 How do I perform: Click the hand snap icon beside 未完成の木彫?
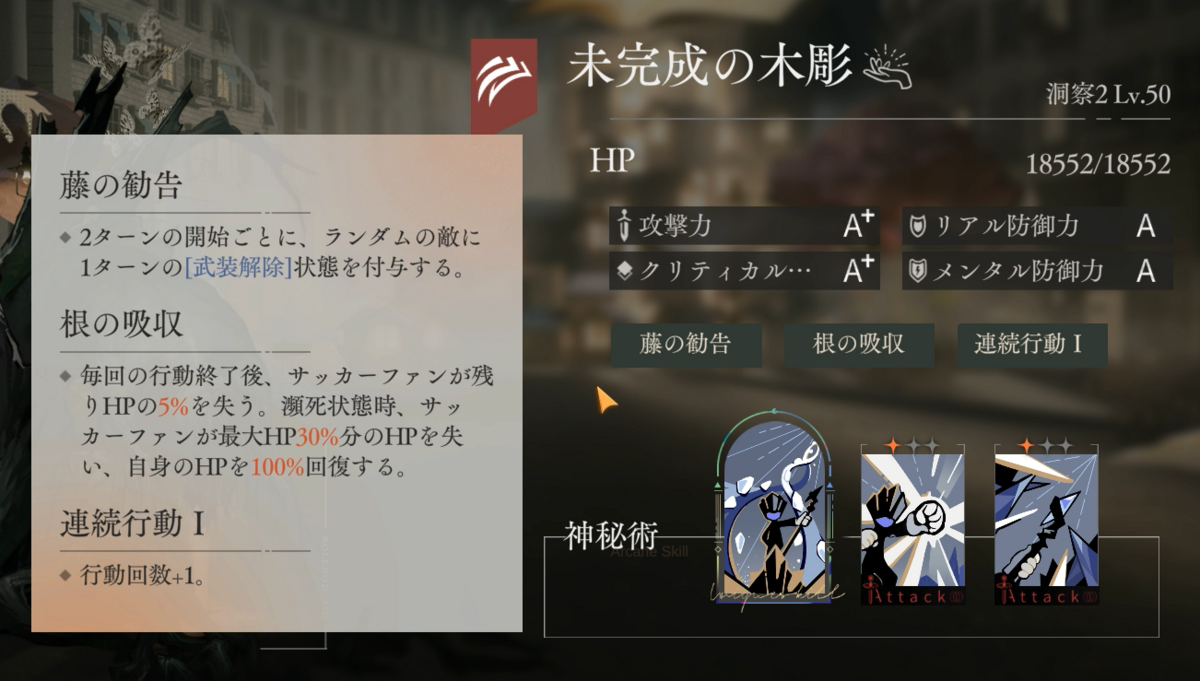pos(887,69)
